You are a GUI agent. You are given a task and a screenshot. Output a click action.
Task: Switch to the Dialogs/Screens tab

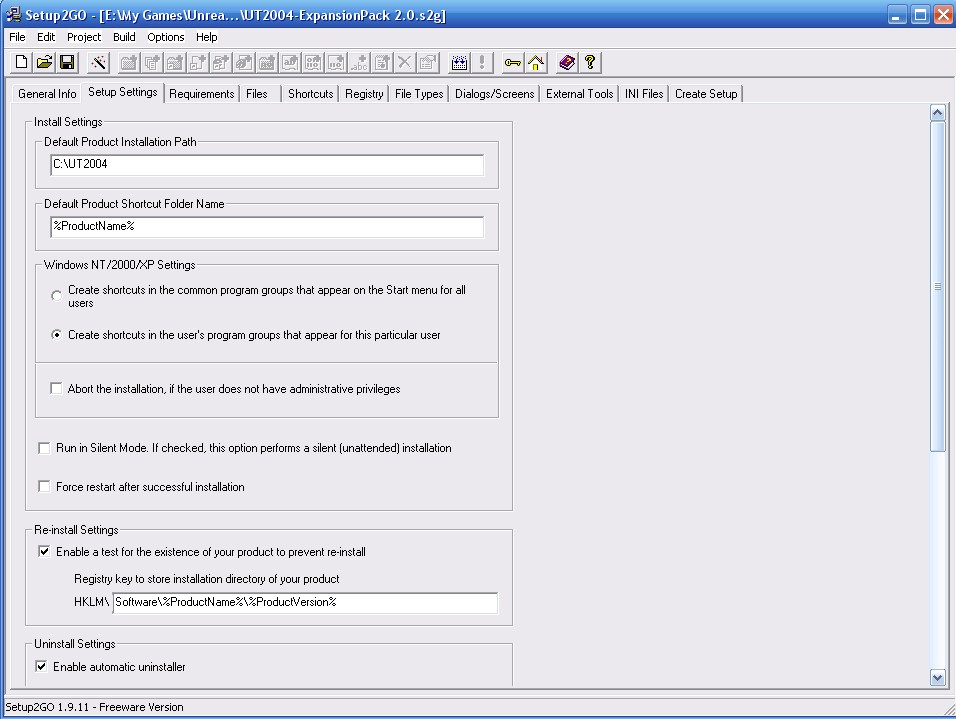[x=494, y=94]
